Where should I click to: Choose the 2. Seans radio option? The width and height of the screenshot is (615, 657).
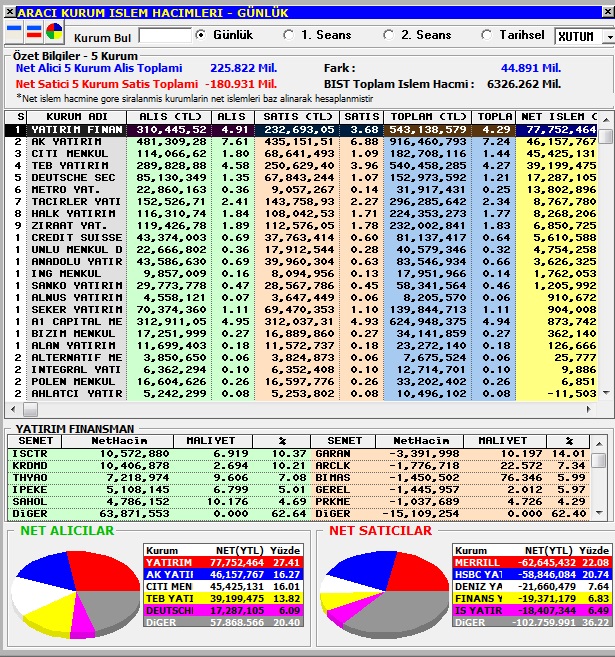pyautogui.click(x=388, y=35)
